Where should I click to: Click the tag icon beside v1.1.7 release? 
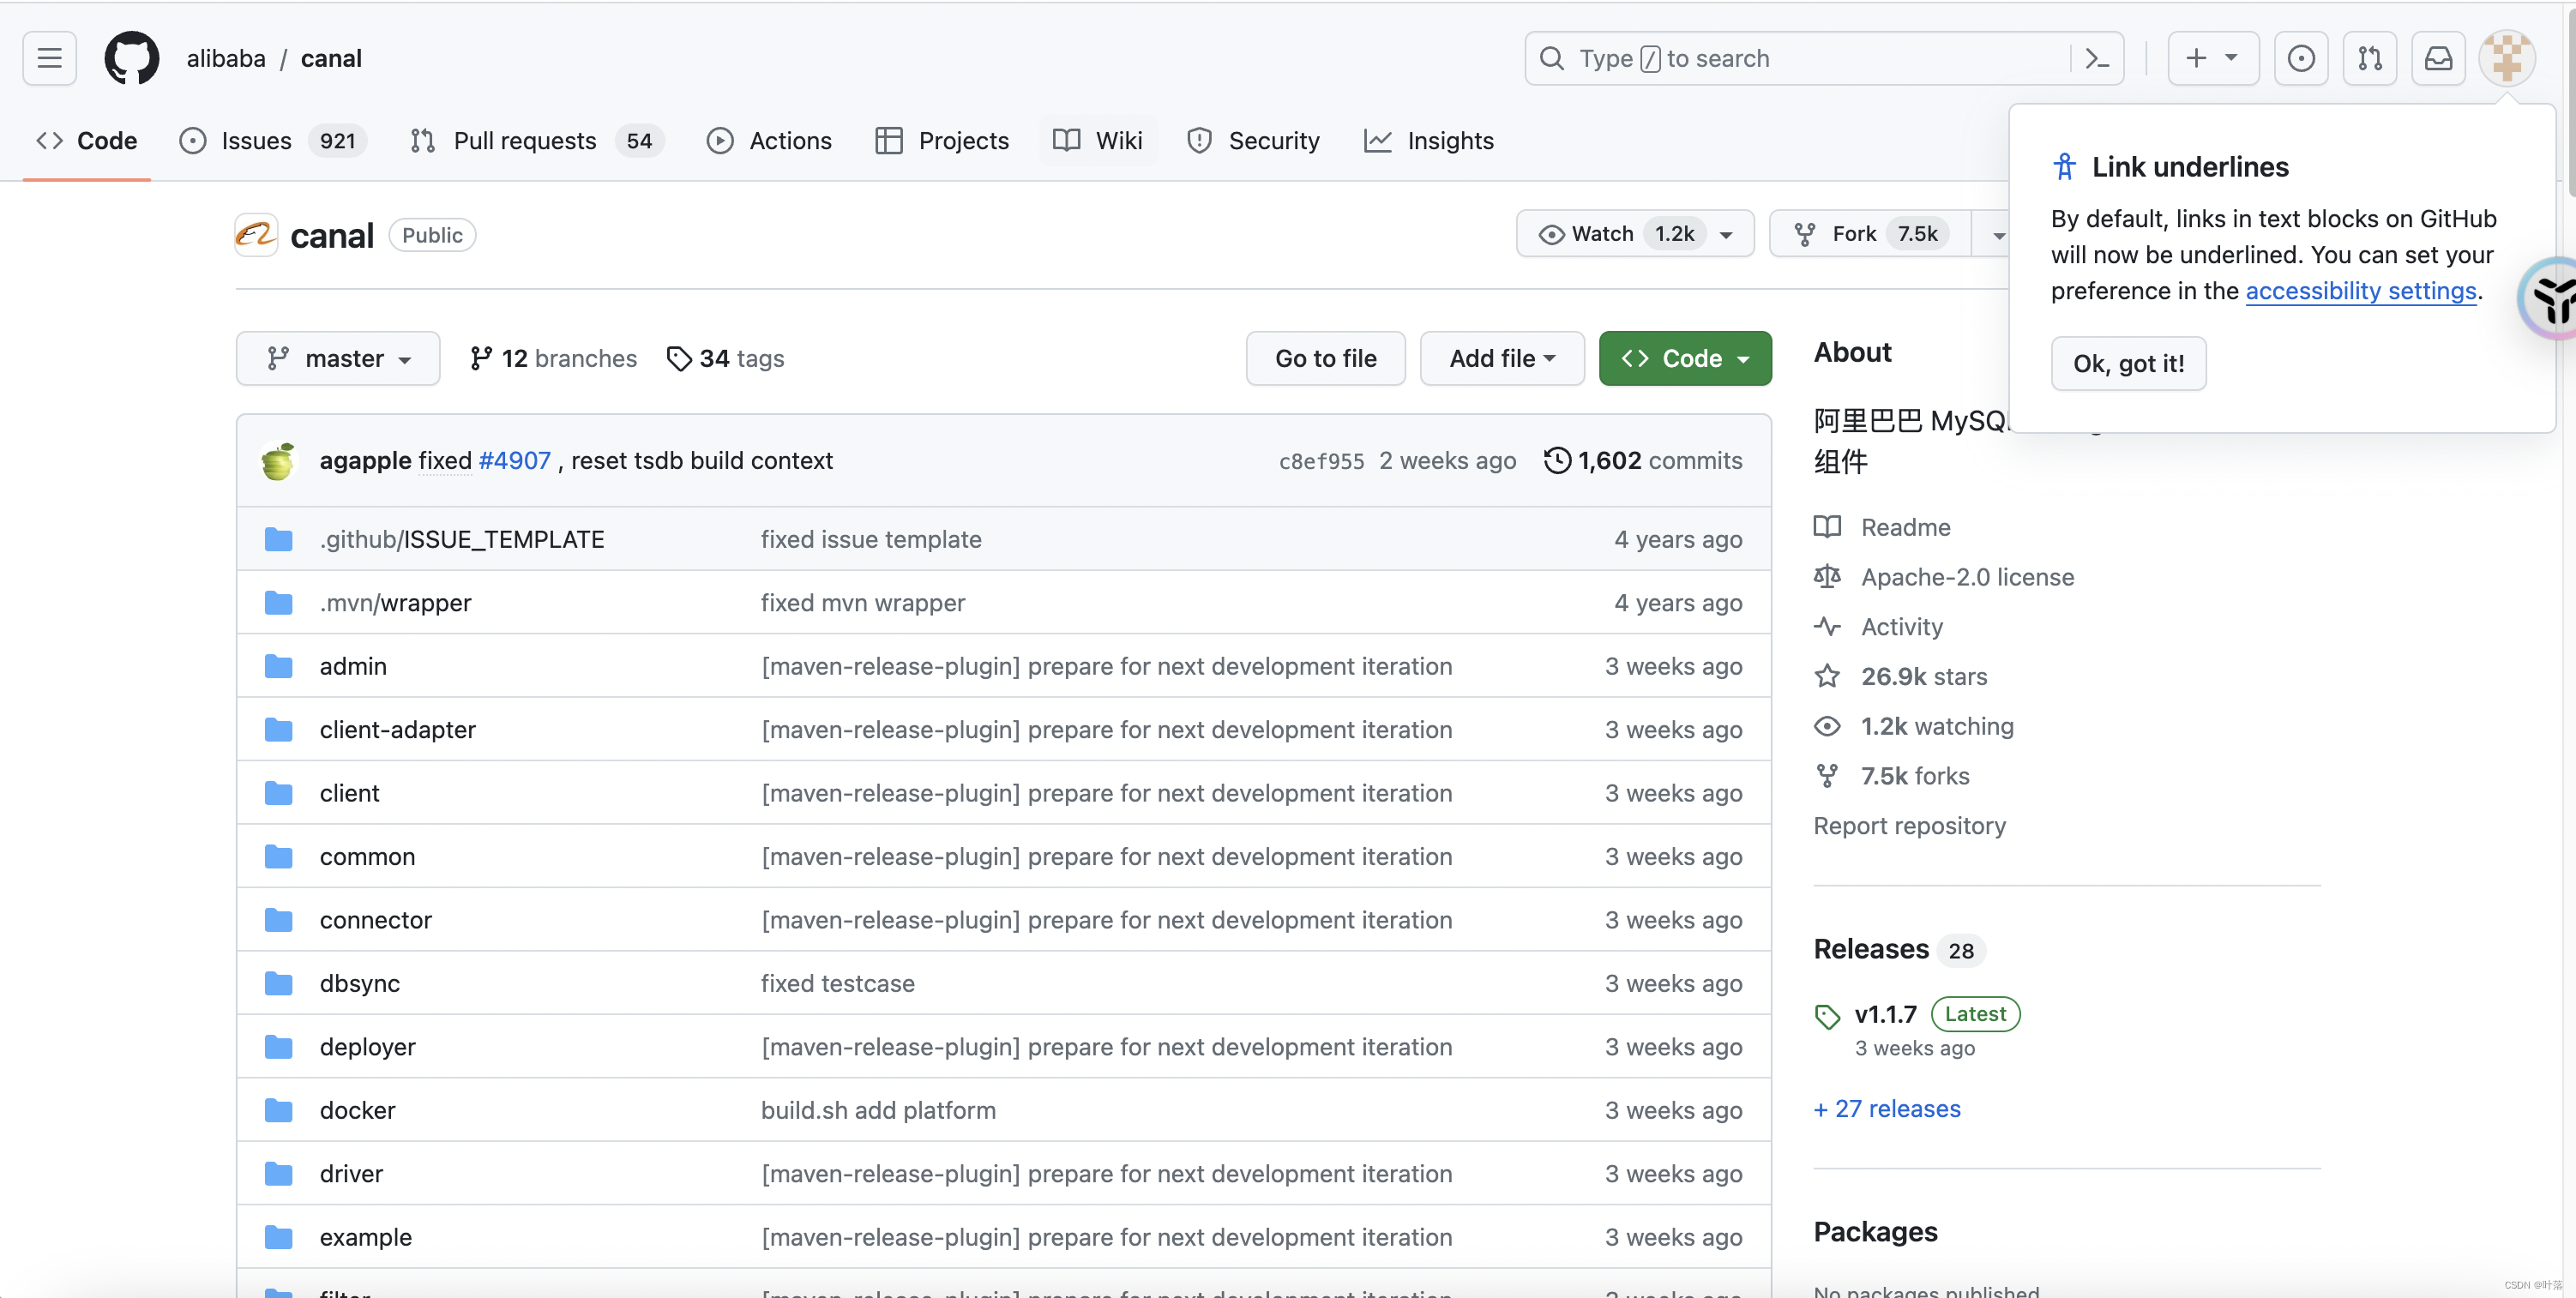[1827, 1016]
